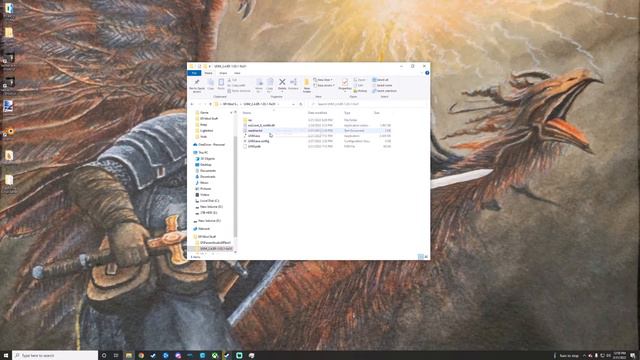
Task: Click the Delete X icon
Action: [282, 82]
